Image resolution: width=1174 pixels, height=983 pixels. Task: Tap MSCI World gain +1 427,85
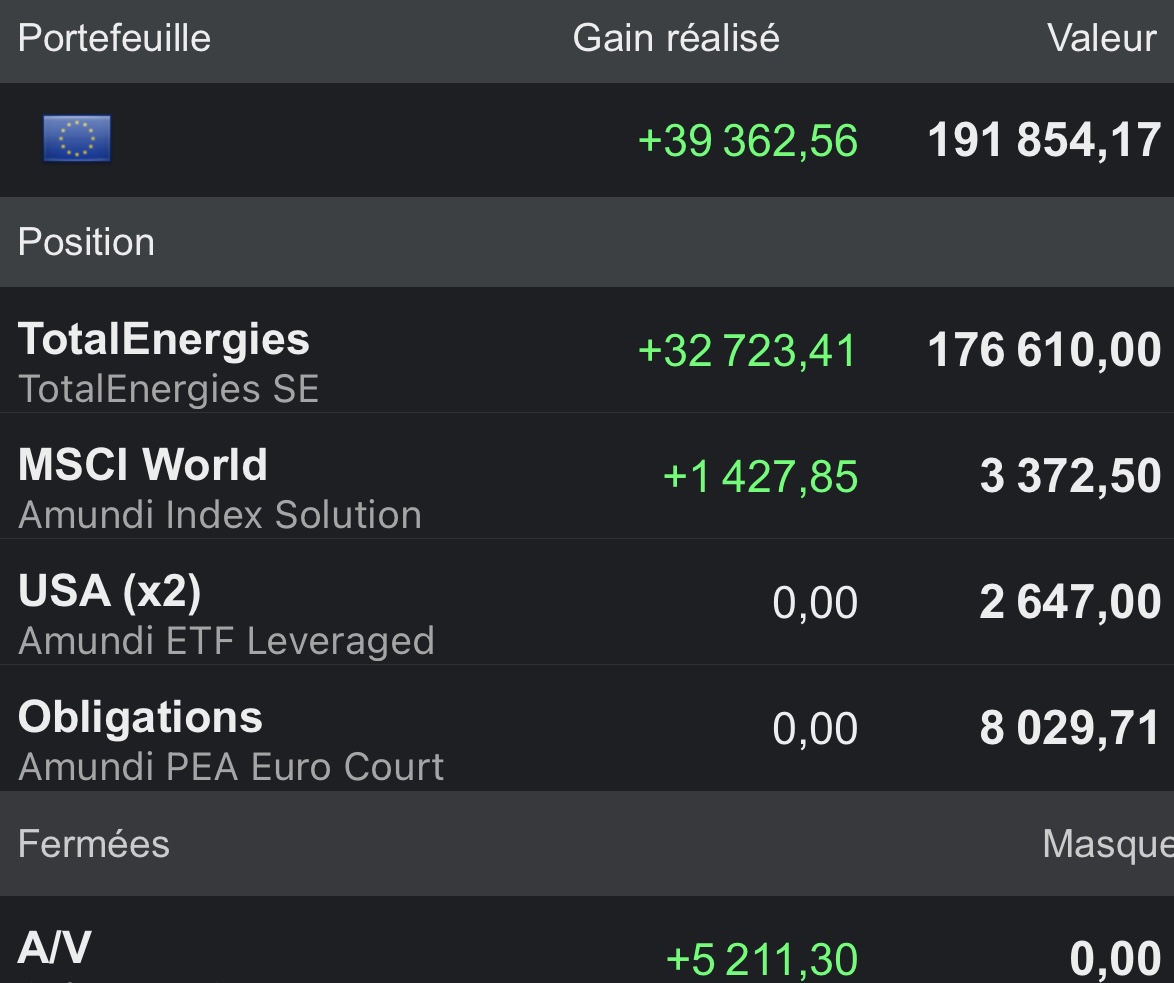[x=761, y=476]
